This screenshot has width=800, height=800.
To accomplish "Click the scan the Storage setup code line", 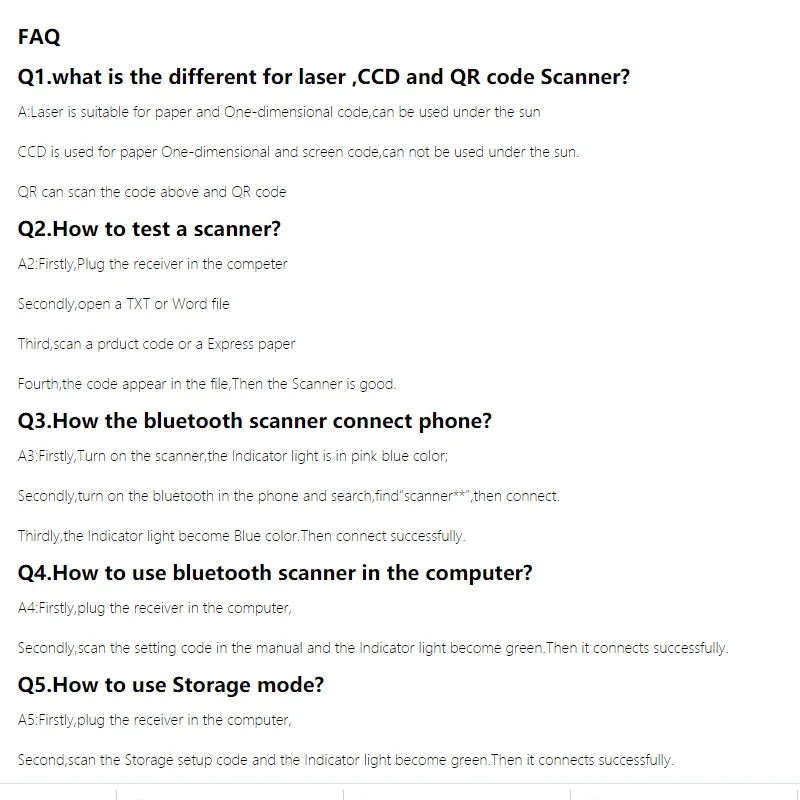I will pos(346,760).
